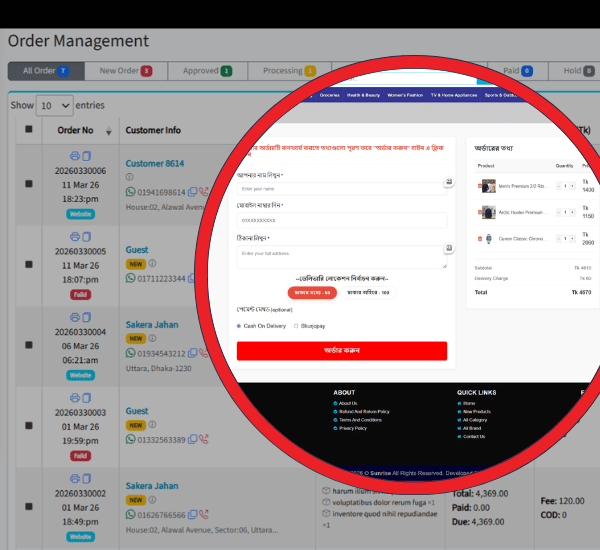600x550 pixels.
Task: Switch to Approved tab
Action: 207,71
